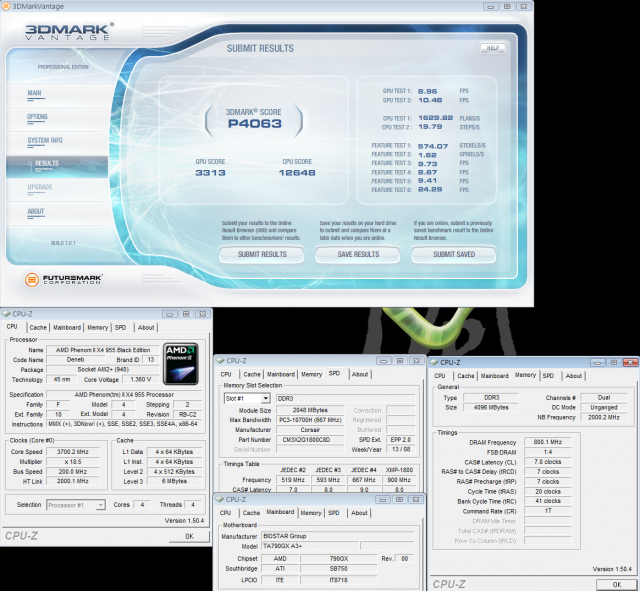Click the CPU-Z icon in Memory window title
Screen dimensions: 640x591
pyautogui.click(x=434, y=362)
